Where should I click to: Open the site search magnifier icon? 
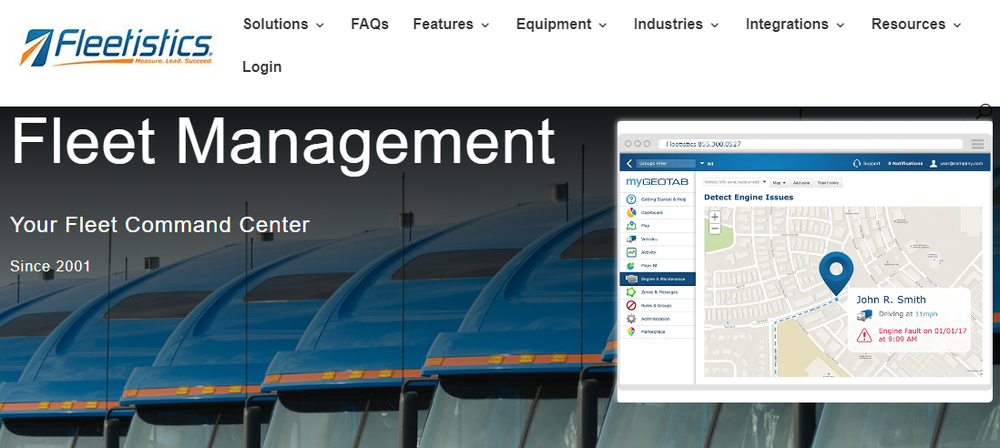pos(985,111)
